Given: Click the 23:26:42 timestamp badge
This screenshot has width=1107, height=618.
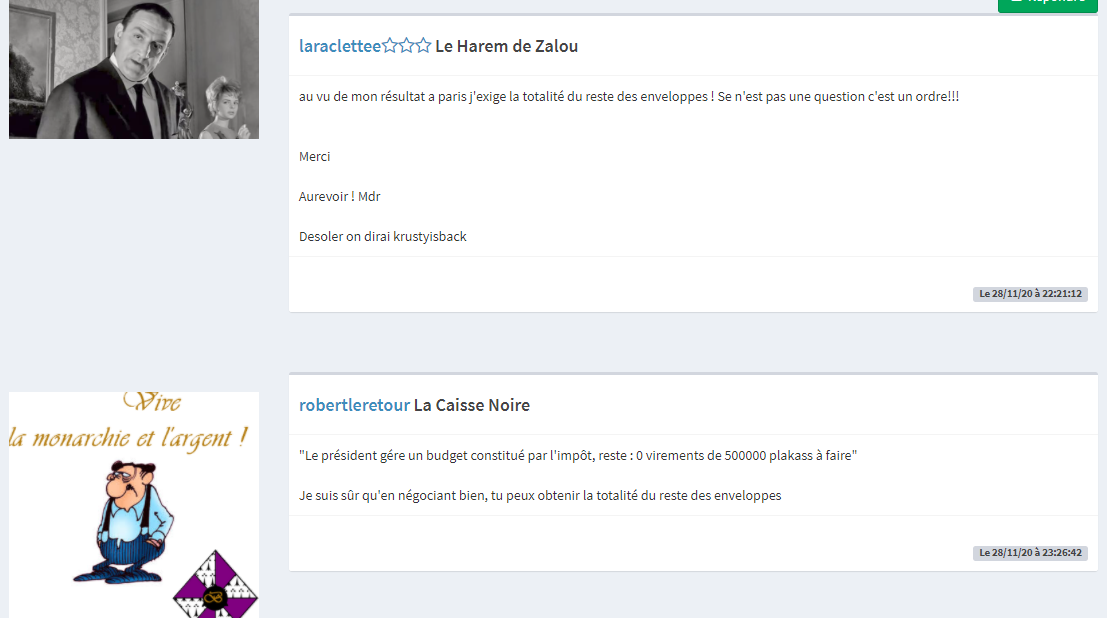Looking at the screenshot, I should tap(1030, 553).
